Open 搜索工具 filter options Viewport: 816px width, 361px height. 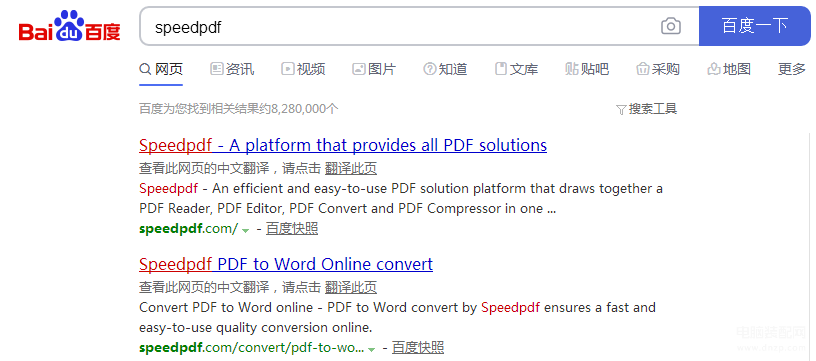pos(646,109)
